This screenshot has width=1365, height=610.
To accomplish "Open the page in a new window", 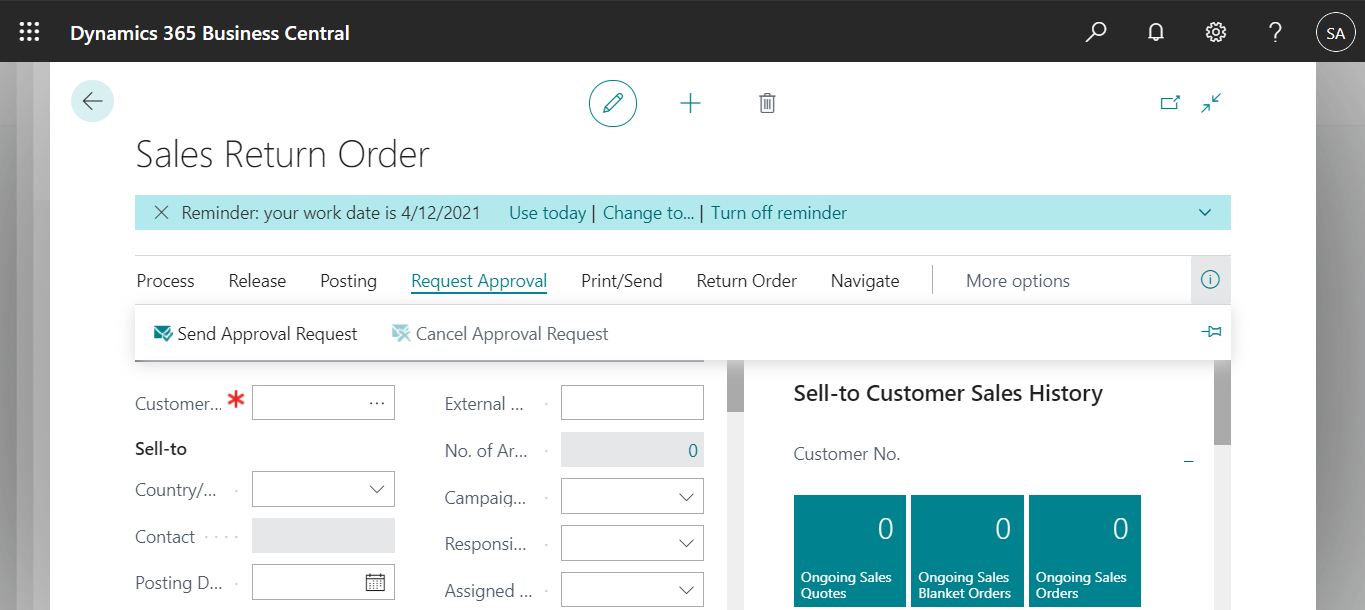I will [1170, 102].
